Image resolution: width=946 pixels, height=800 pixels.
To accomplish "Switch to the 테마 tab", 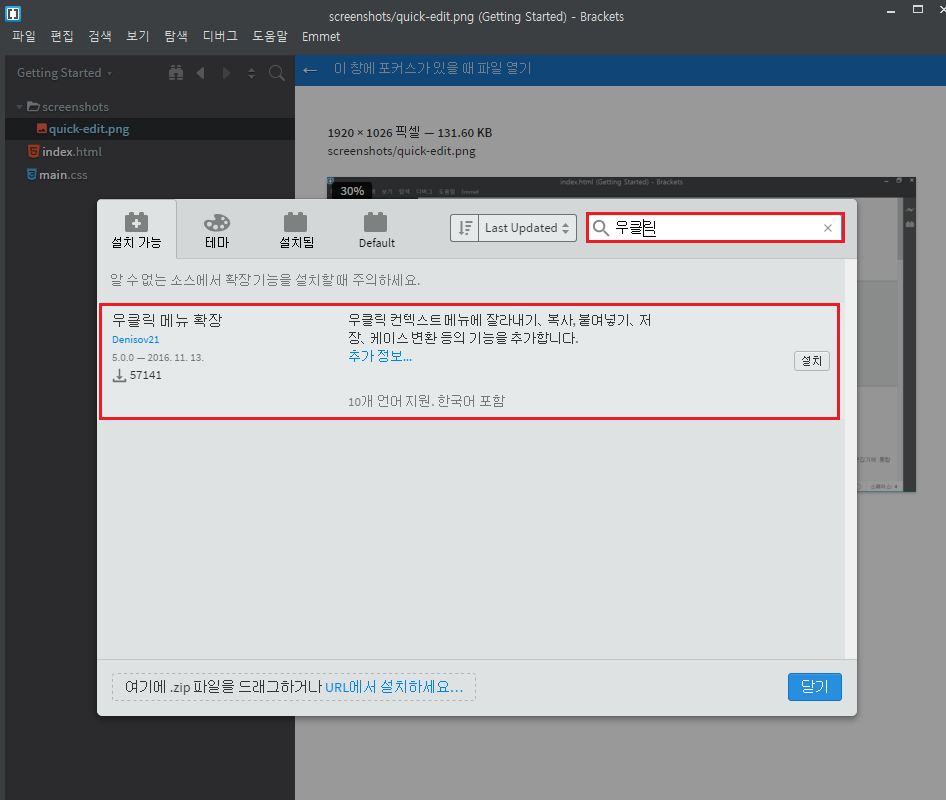I will point(217,230).
